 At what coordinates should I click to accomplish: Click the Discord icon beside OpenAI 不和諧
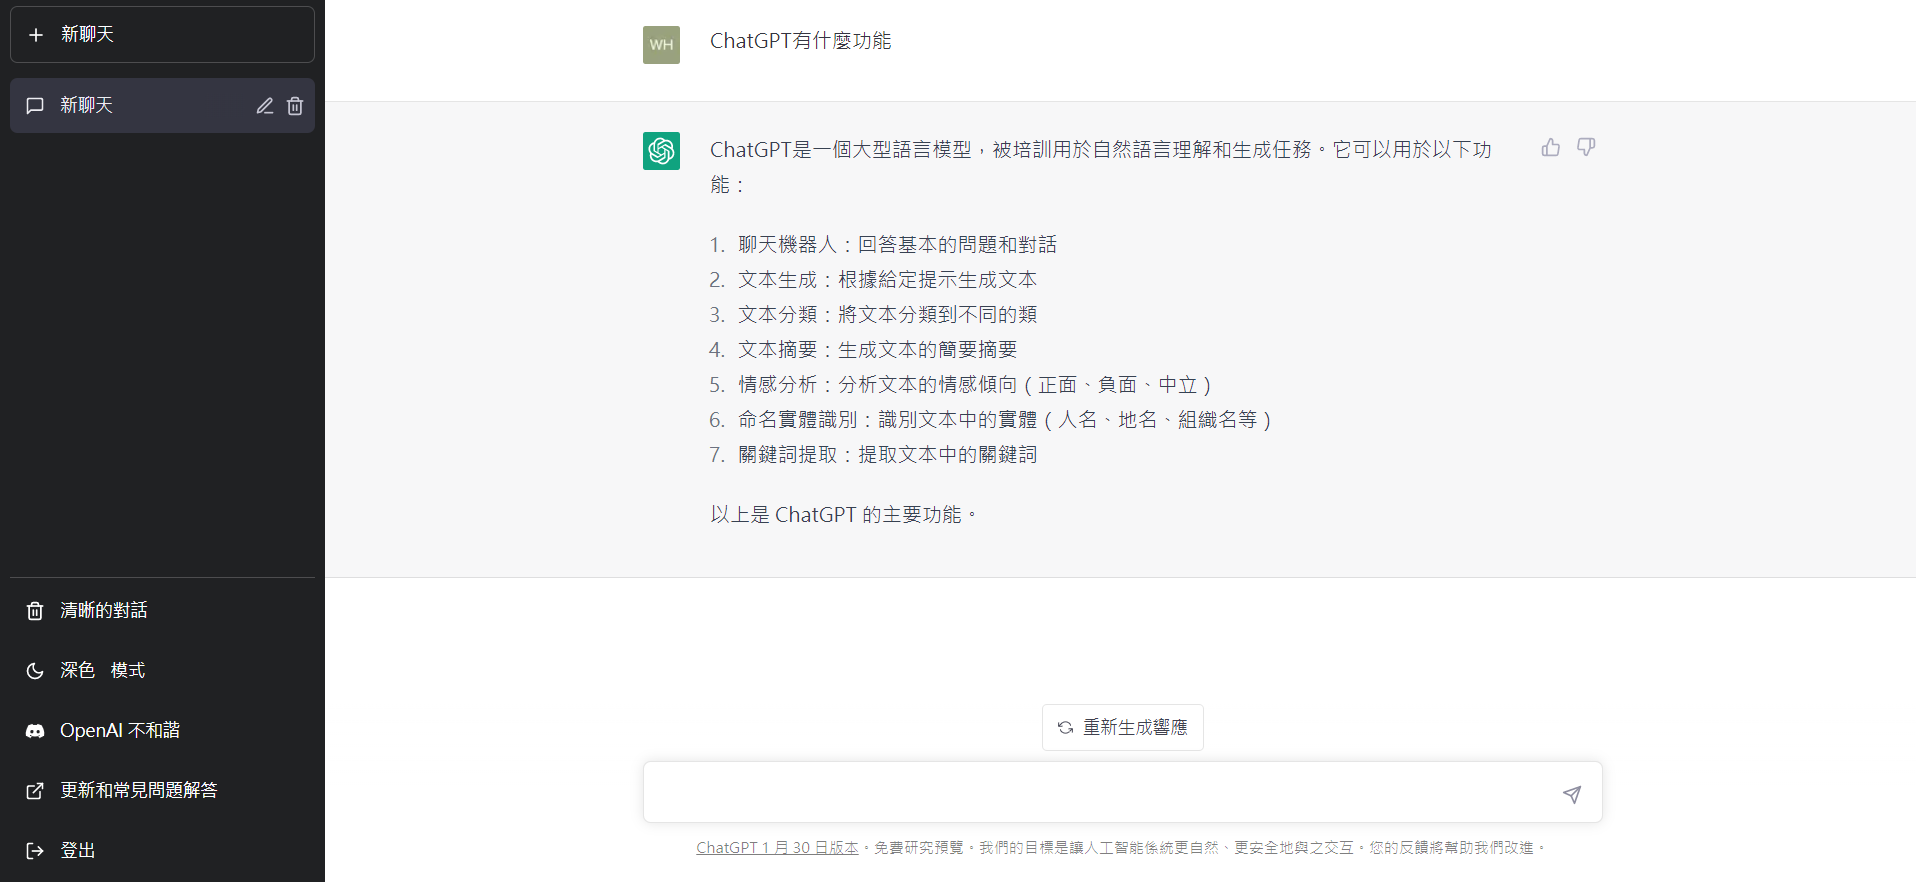(35, 731)
